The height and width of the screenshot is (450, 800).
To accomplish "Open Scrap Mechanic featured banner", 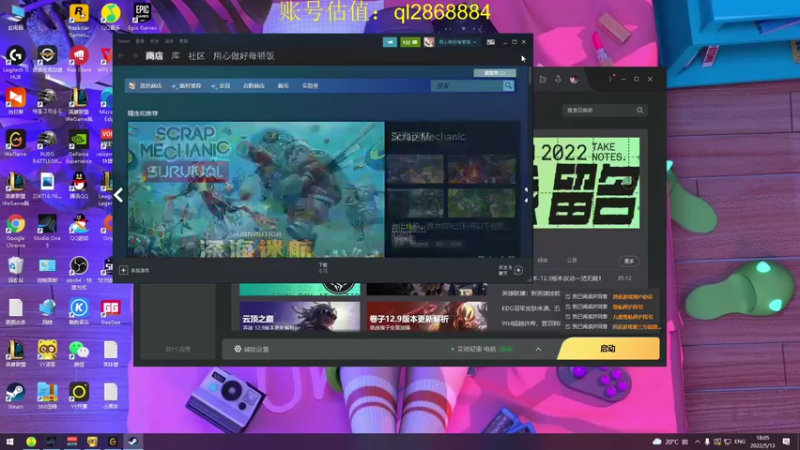I will click(x=256, y=189).
